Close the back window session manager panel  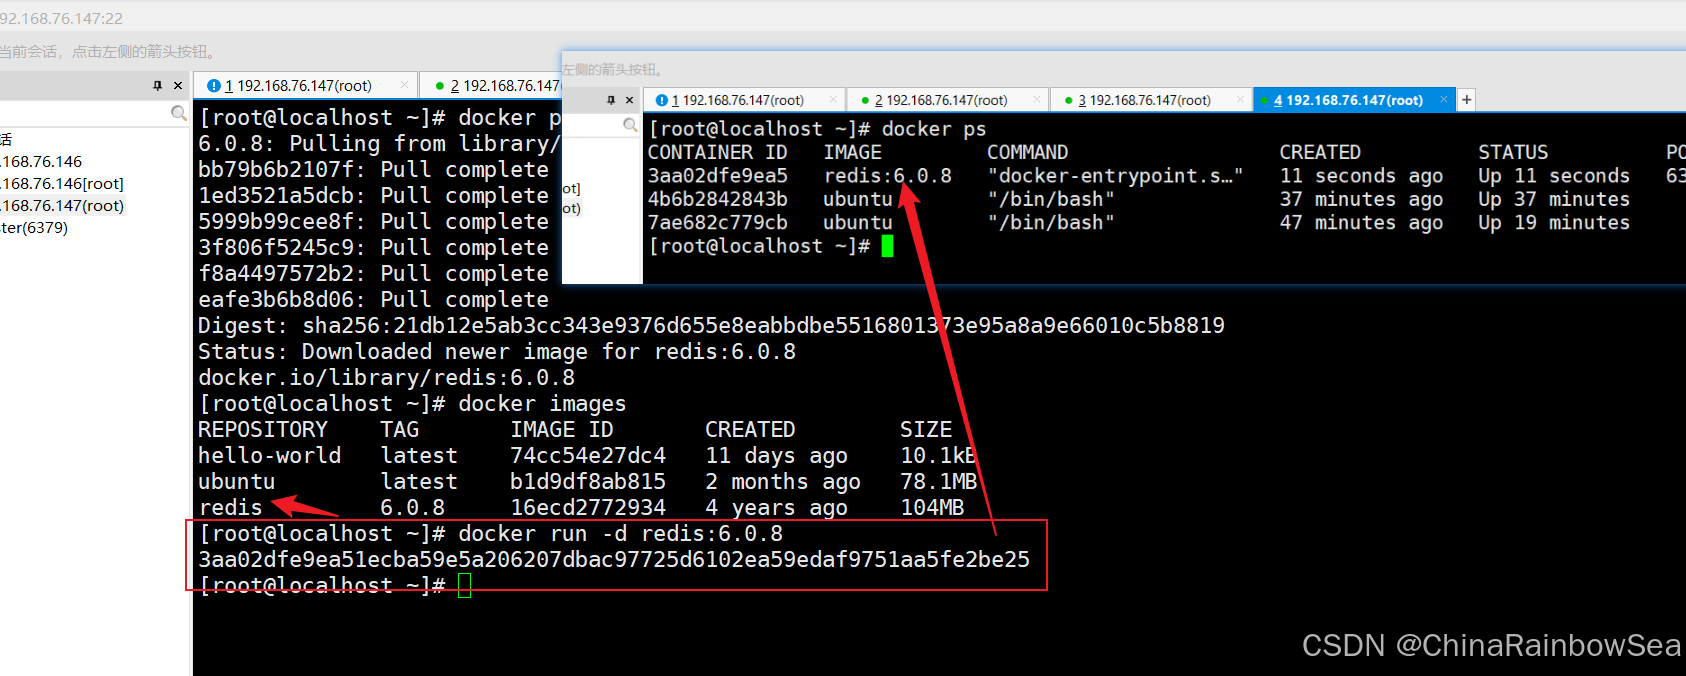pyautogui.click(x=178, y=86)
